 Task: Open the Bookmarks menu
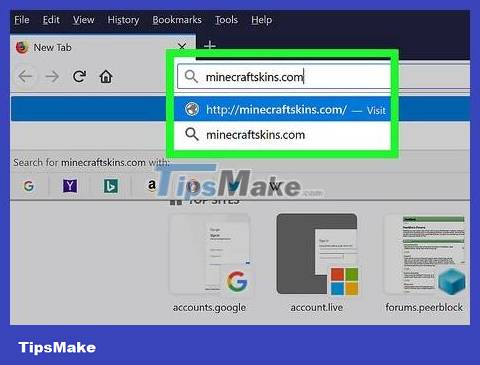(177, 20)
